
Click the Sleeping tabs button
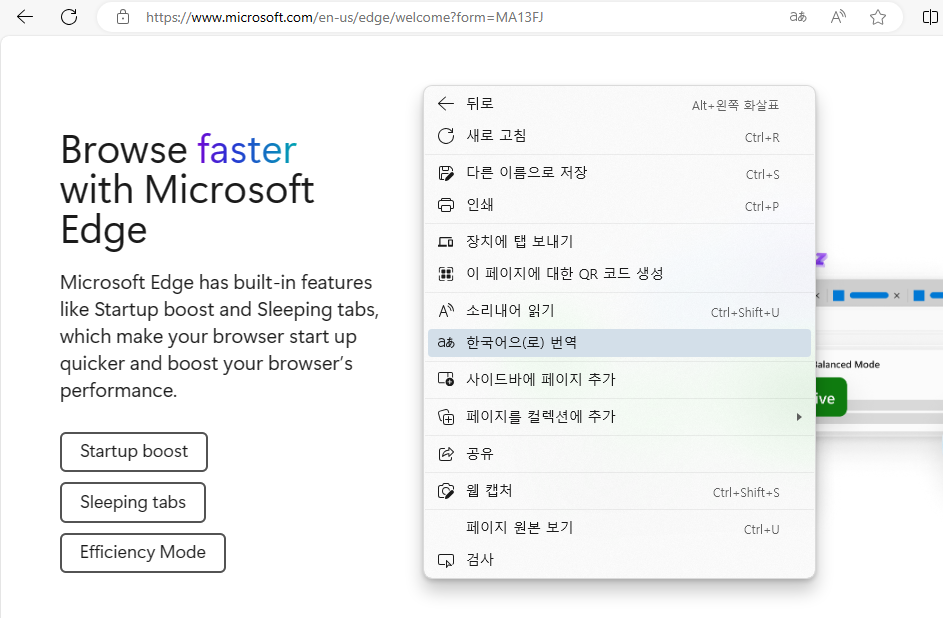133,502
